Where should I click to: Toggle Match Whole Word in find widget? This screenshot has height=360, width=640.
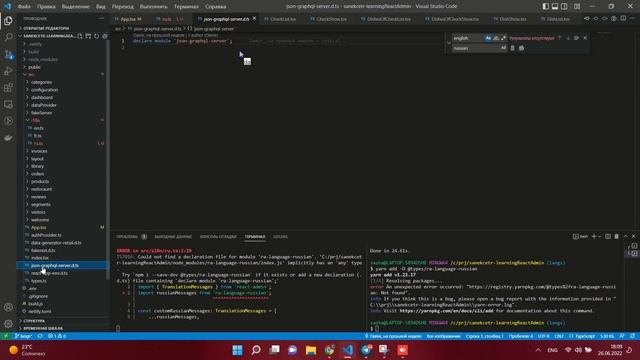pyautogui.click(x=496, y=38)
